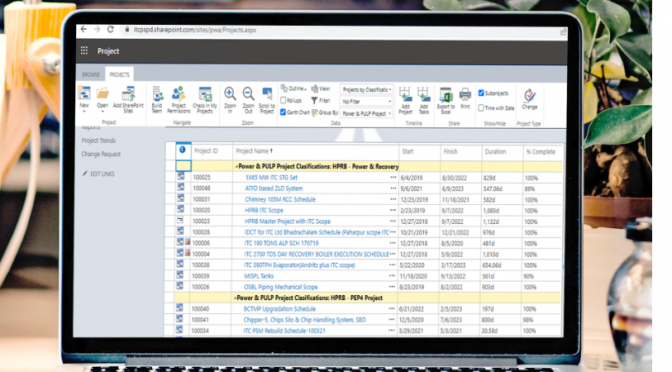Click Export to Excel icon
The height and width of the screenshot is (372, 672).
pyautogui.click(x=446, y=94)
